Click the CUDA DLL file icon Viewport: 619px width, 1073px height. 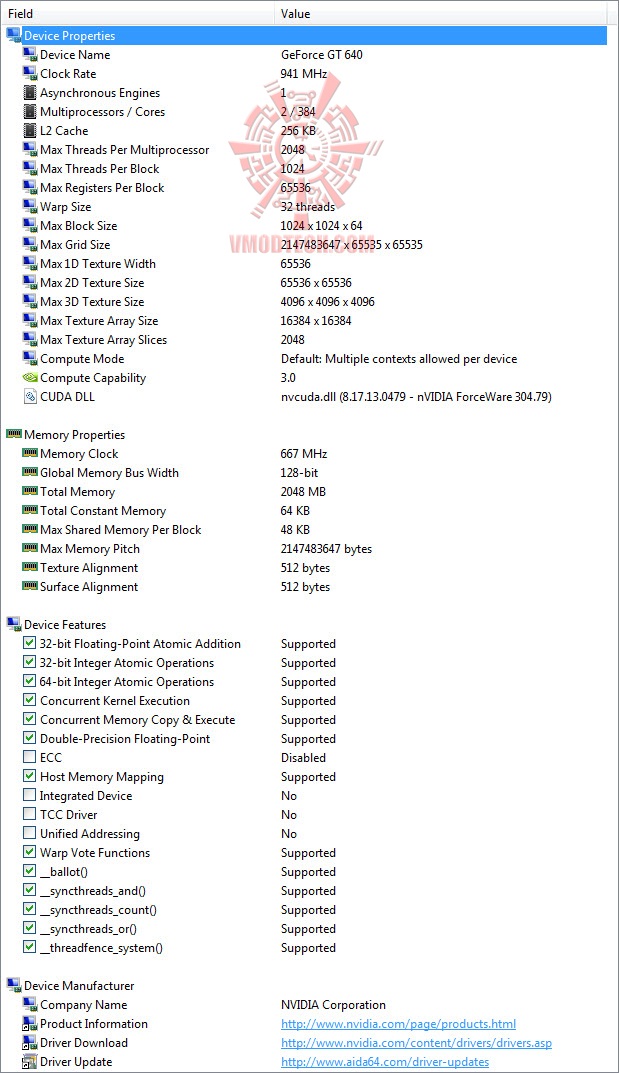tap(29, 396)
